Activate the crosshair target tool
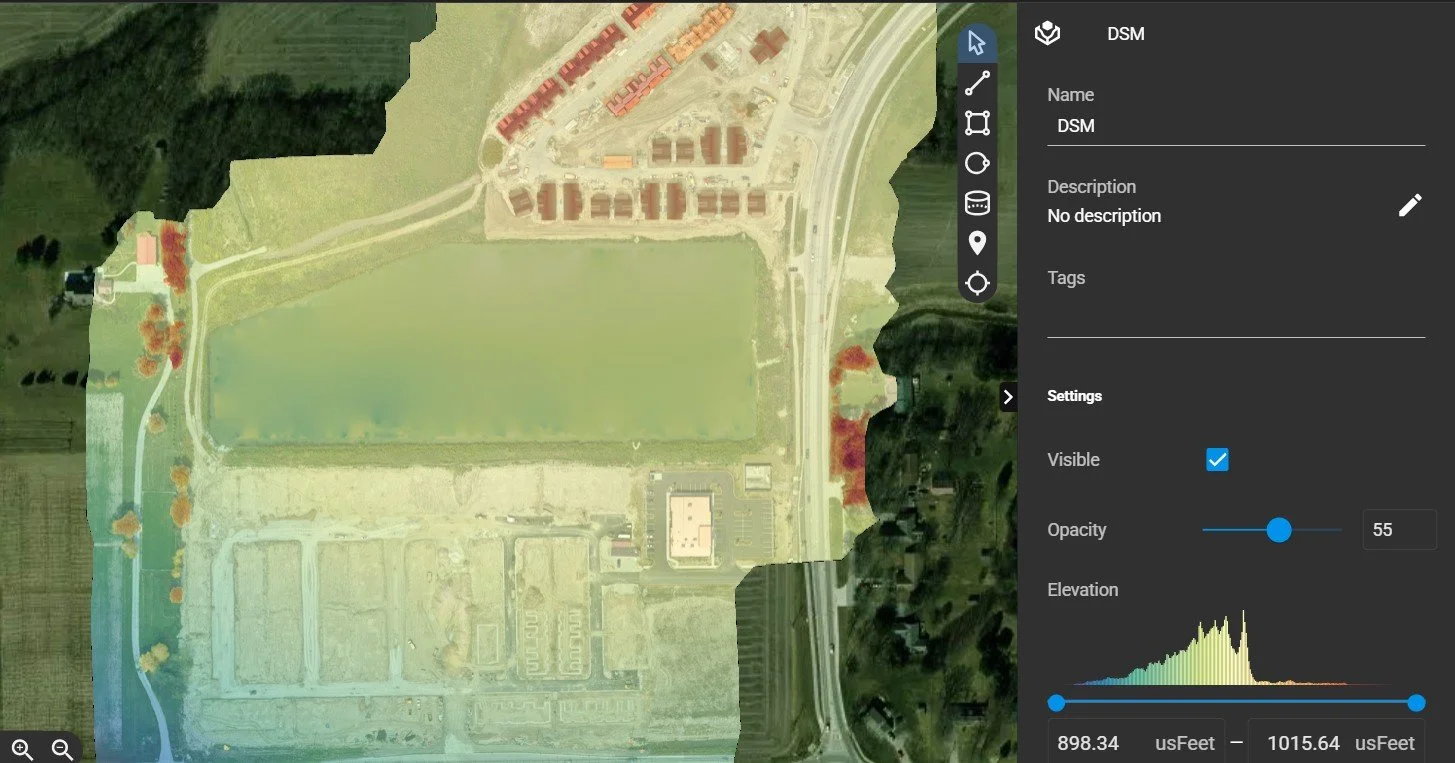This screenshot has height=763, width=1455. (x=977, y=283)
